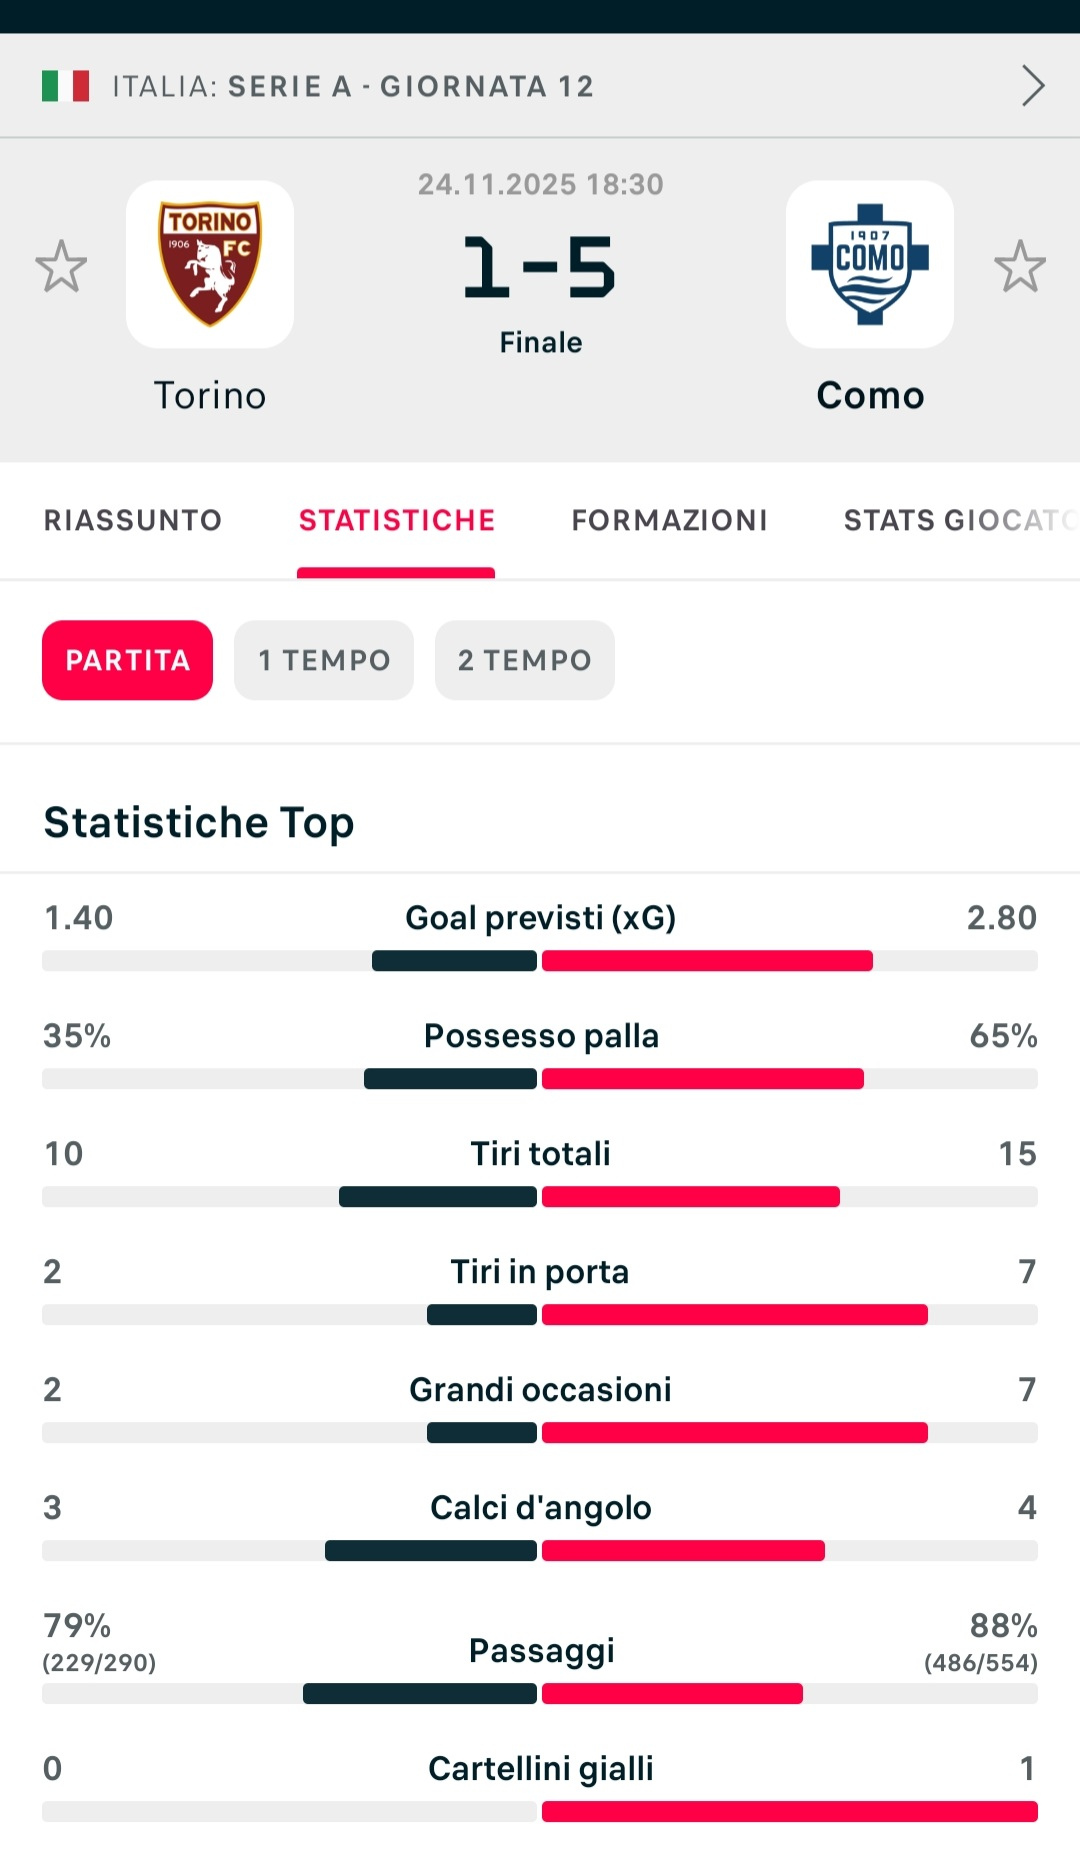1080x1858 pixels.
Task: Open the Formazioni tab
Action: tap(669, 520)
